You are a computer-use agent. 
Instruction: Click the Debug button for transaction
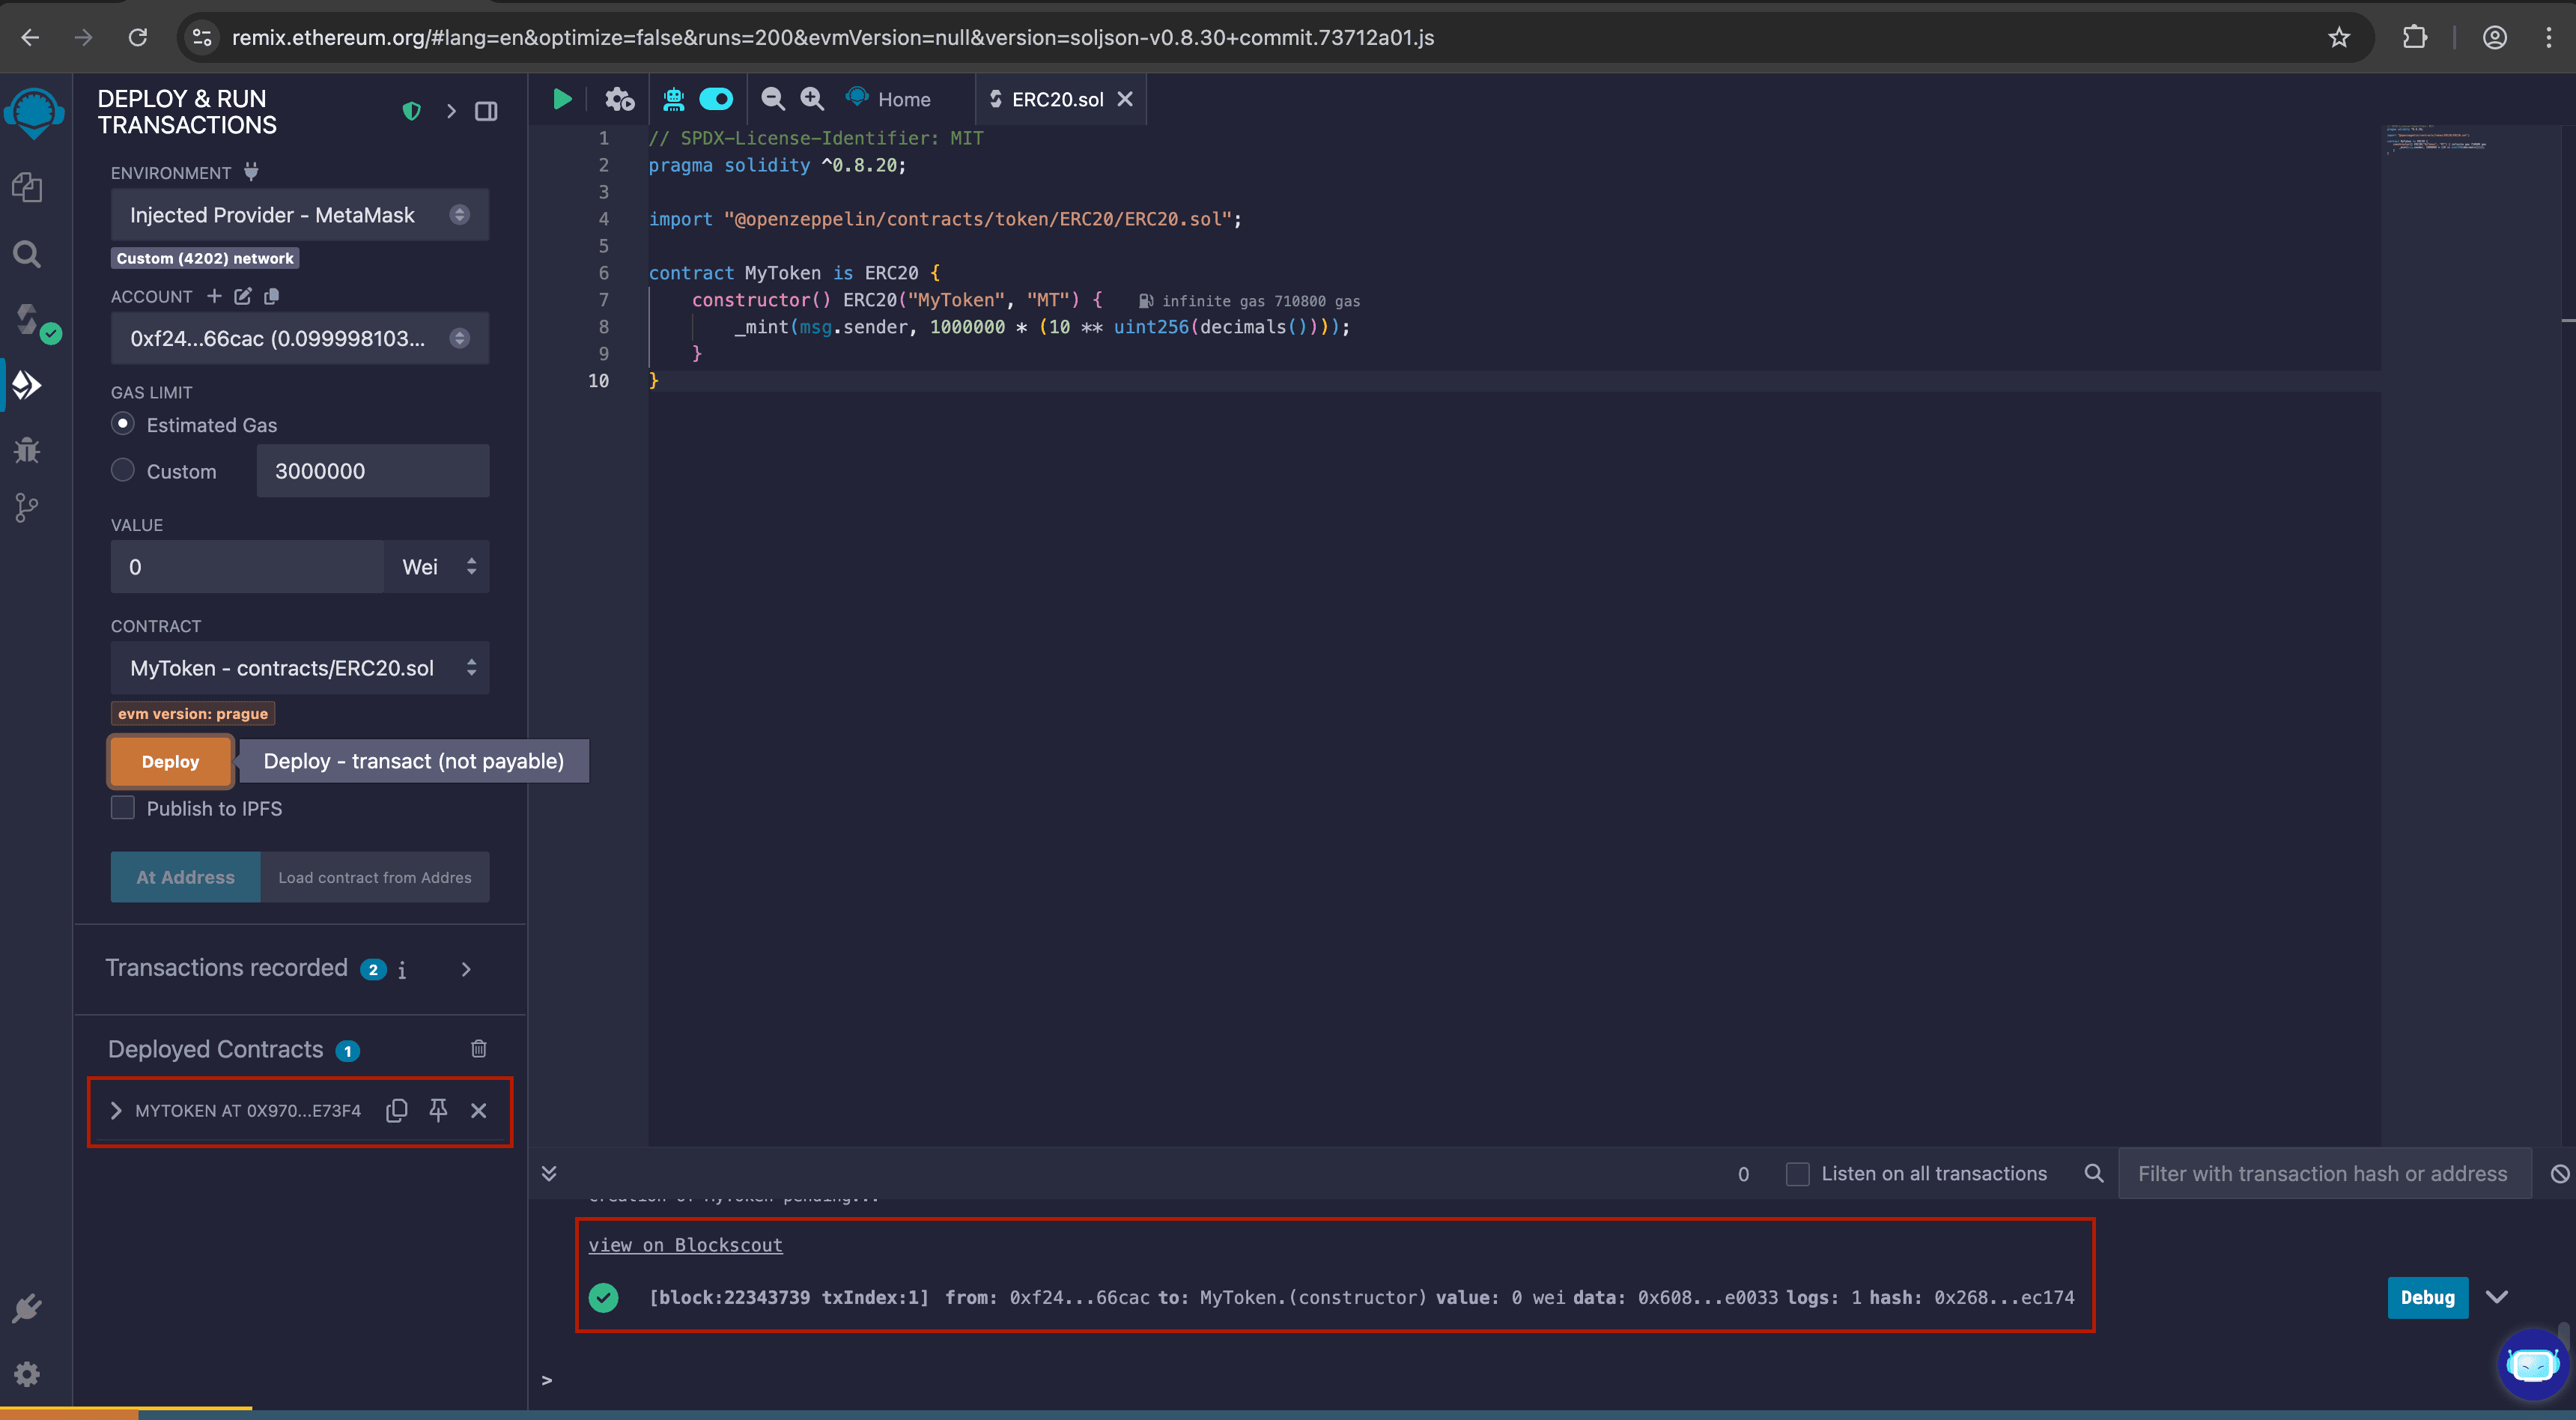(x=2428, y=1297)
